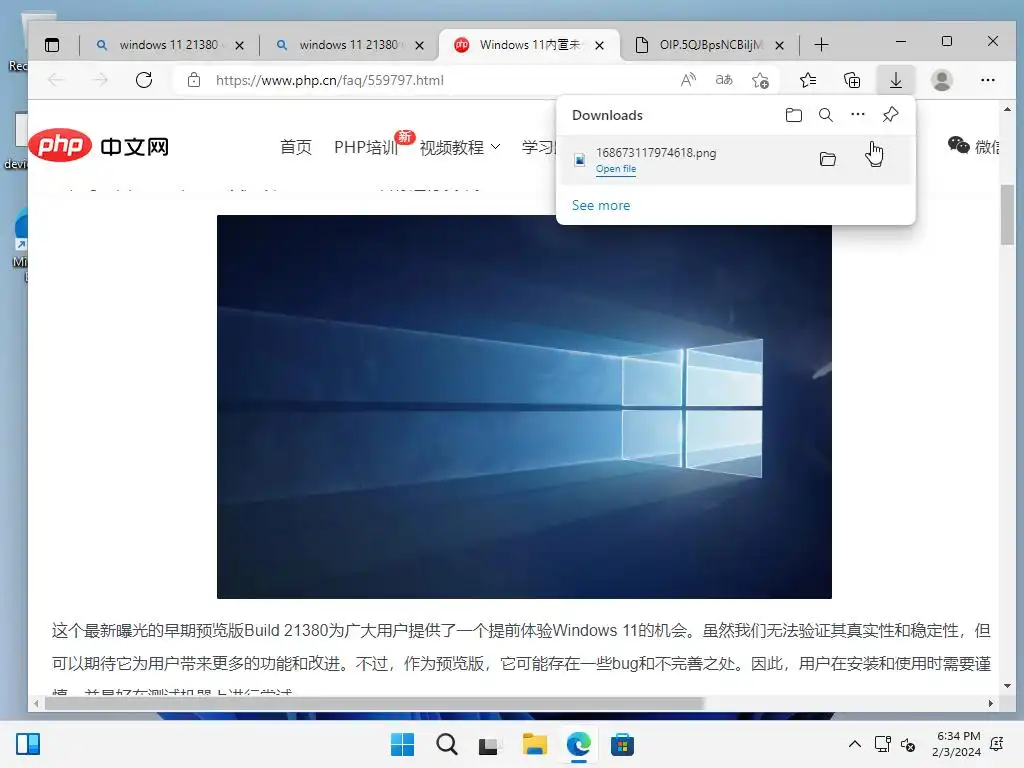
Task: Open Task View on taskbar
Action: coord(490,744)
